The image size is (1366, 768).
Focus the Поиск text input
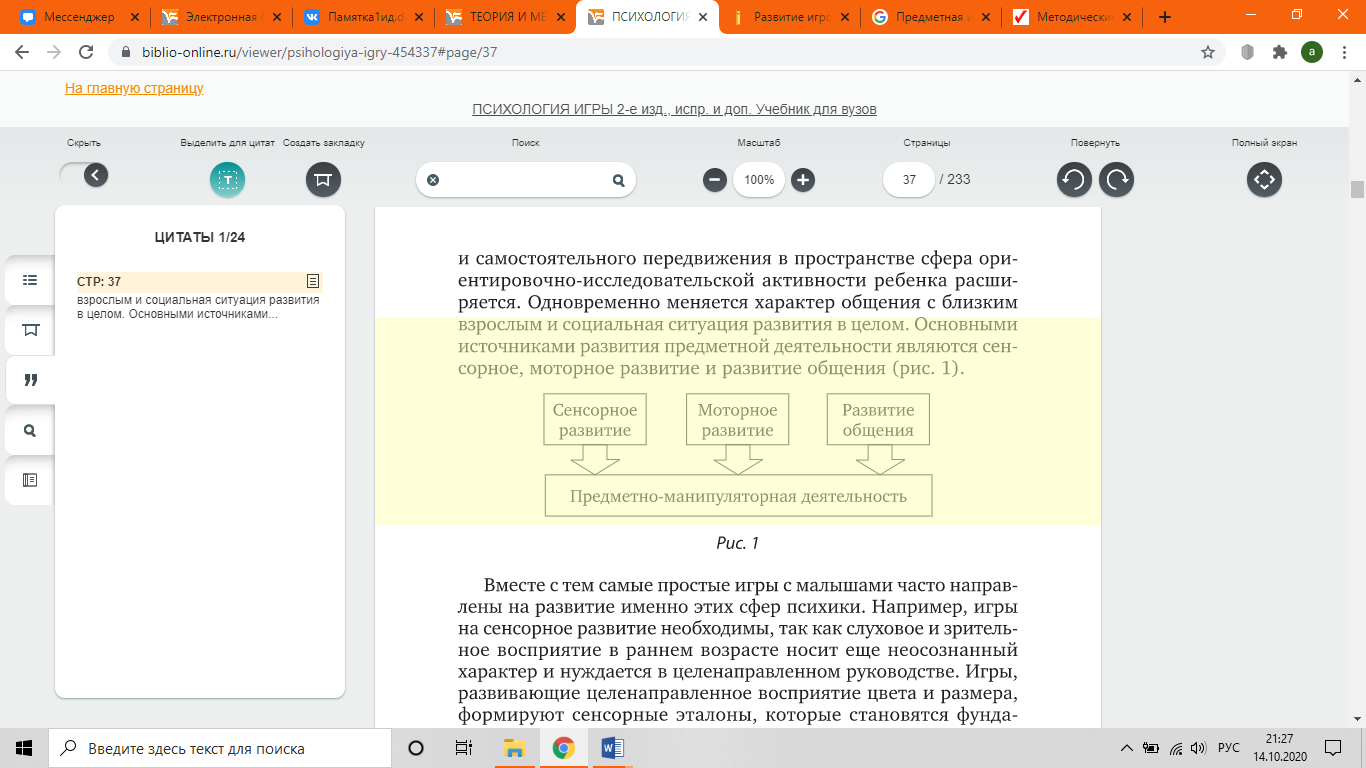pyautogui.click(x=525, y=180)
